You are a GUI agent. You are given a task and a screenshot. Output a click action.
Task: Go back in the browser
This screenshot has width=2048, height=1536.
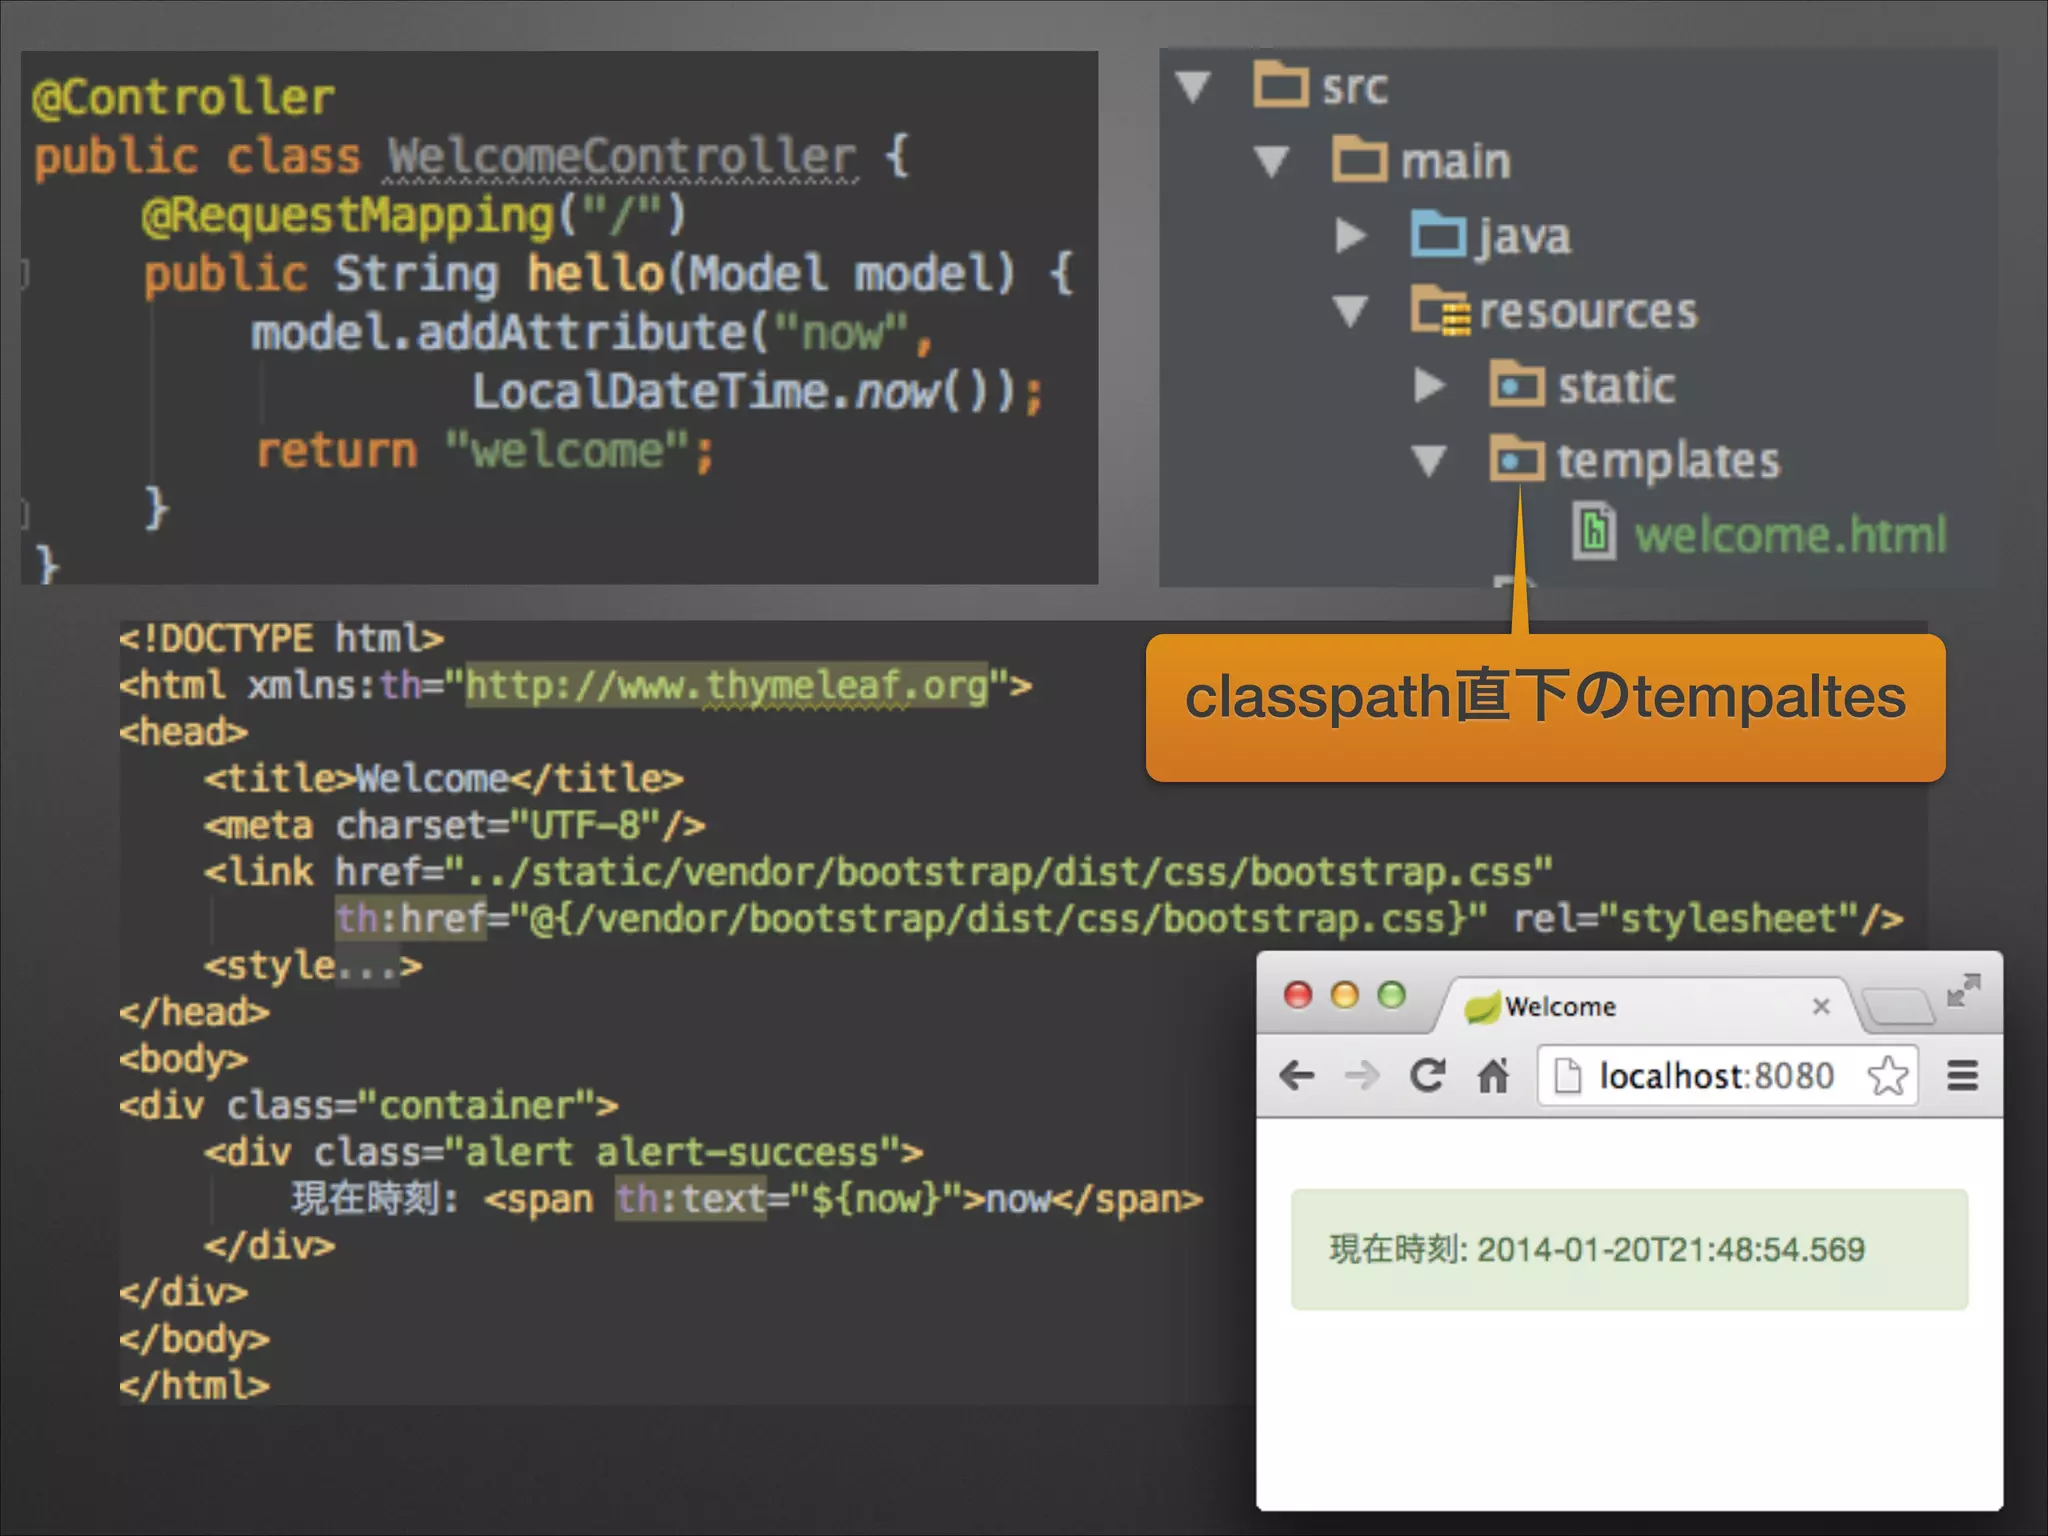click(1297, 1076)
